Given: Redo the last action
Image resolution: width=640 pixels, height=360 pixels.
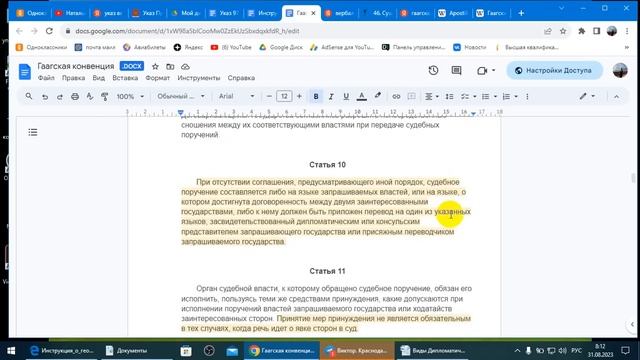Looking at the screenshot, I should (60, 97).
